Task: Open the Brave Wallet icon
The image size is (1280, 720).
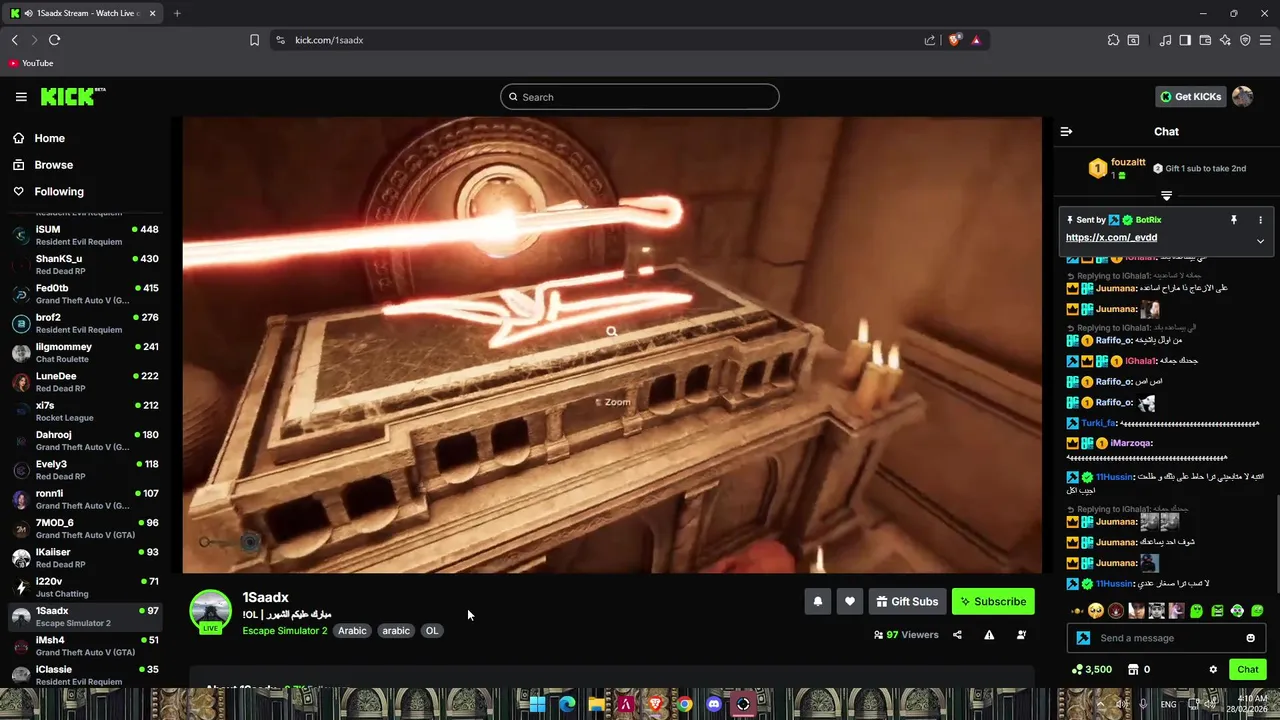Action: 1205,40
